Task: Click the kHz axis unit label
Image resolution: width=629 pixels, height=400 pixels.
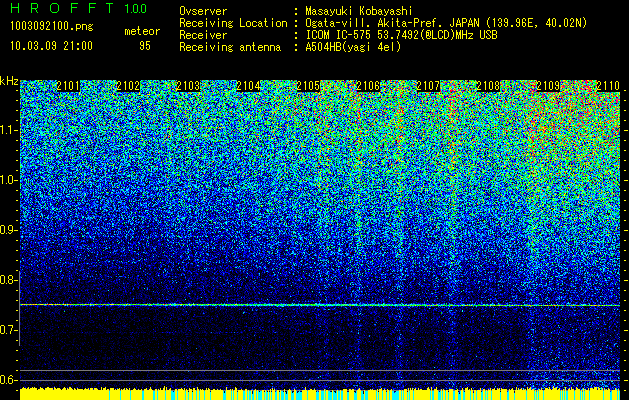Action: click(x=9, y=82)
